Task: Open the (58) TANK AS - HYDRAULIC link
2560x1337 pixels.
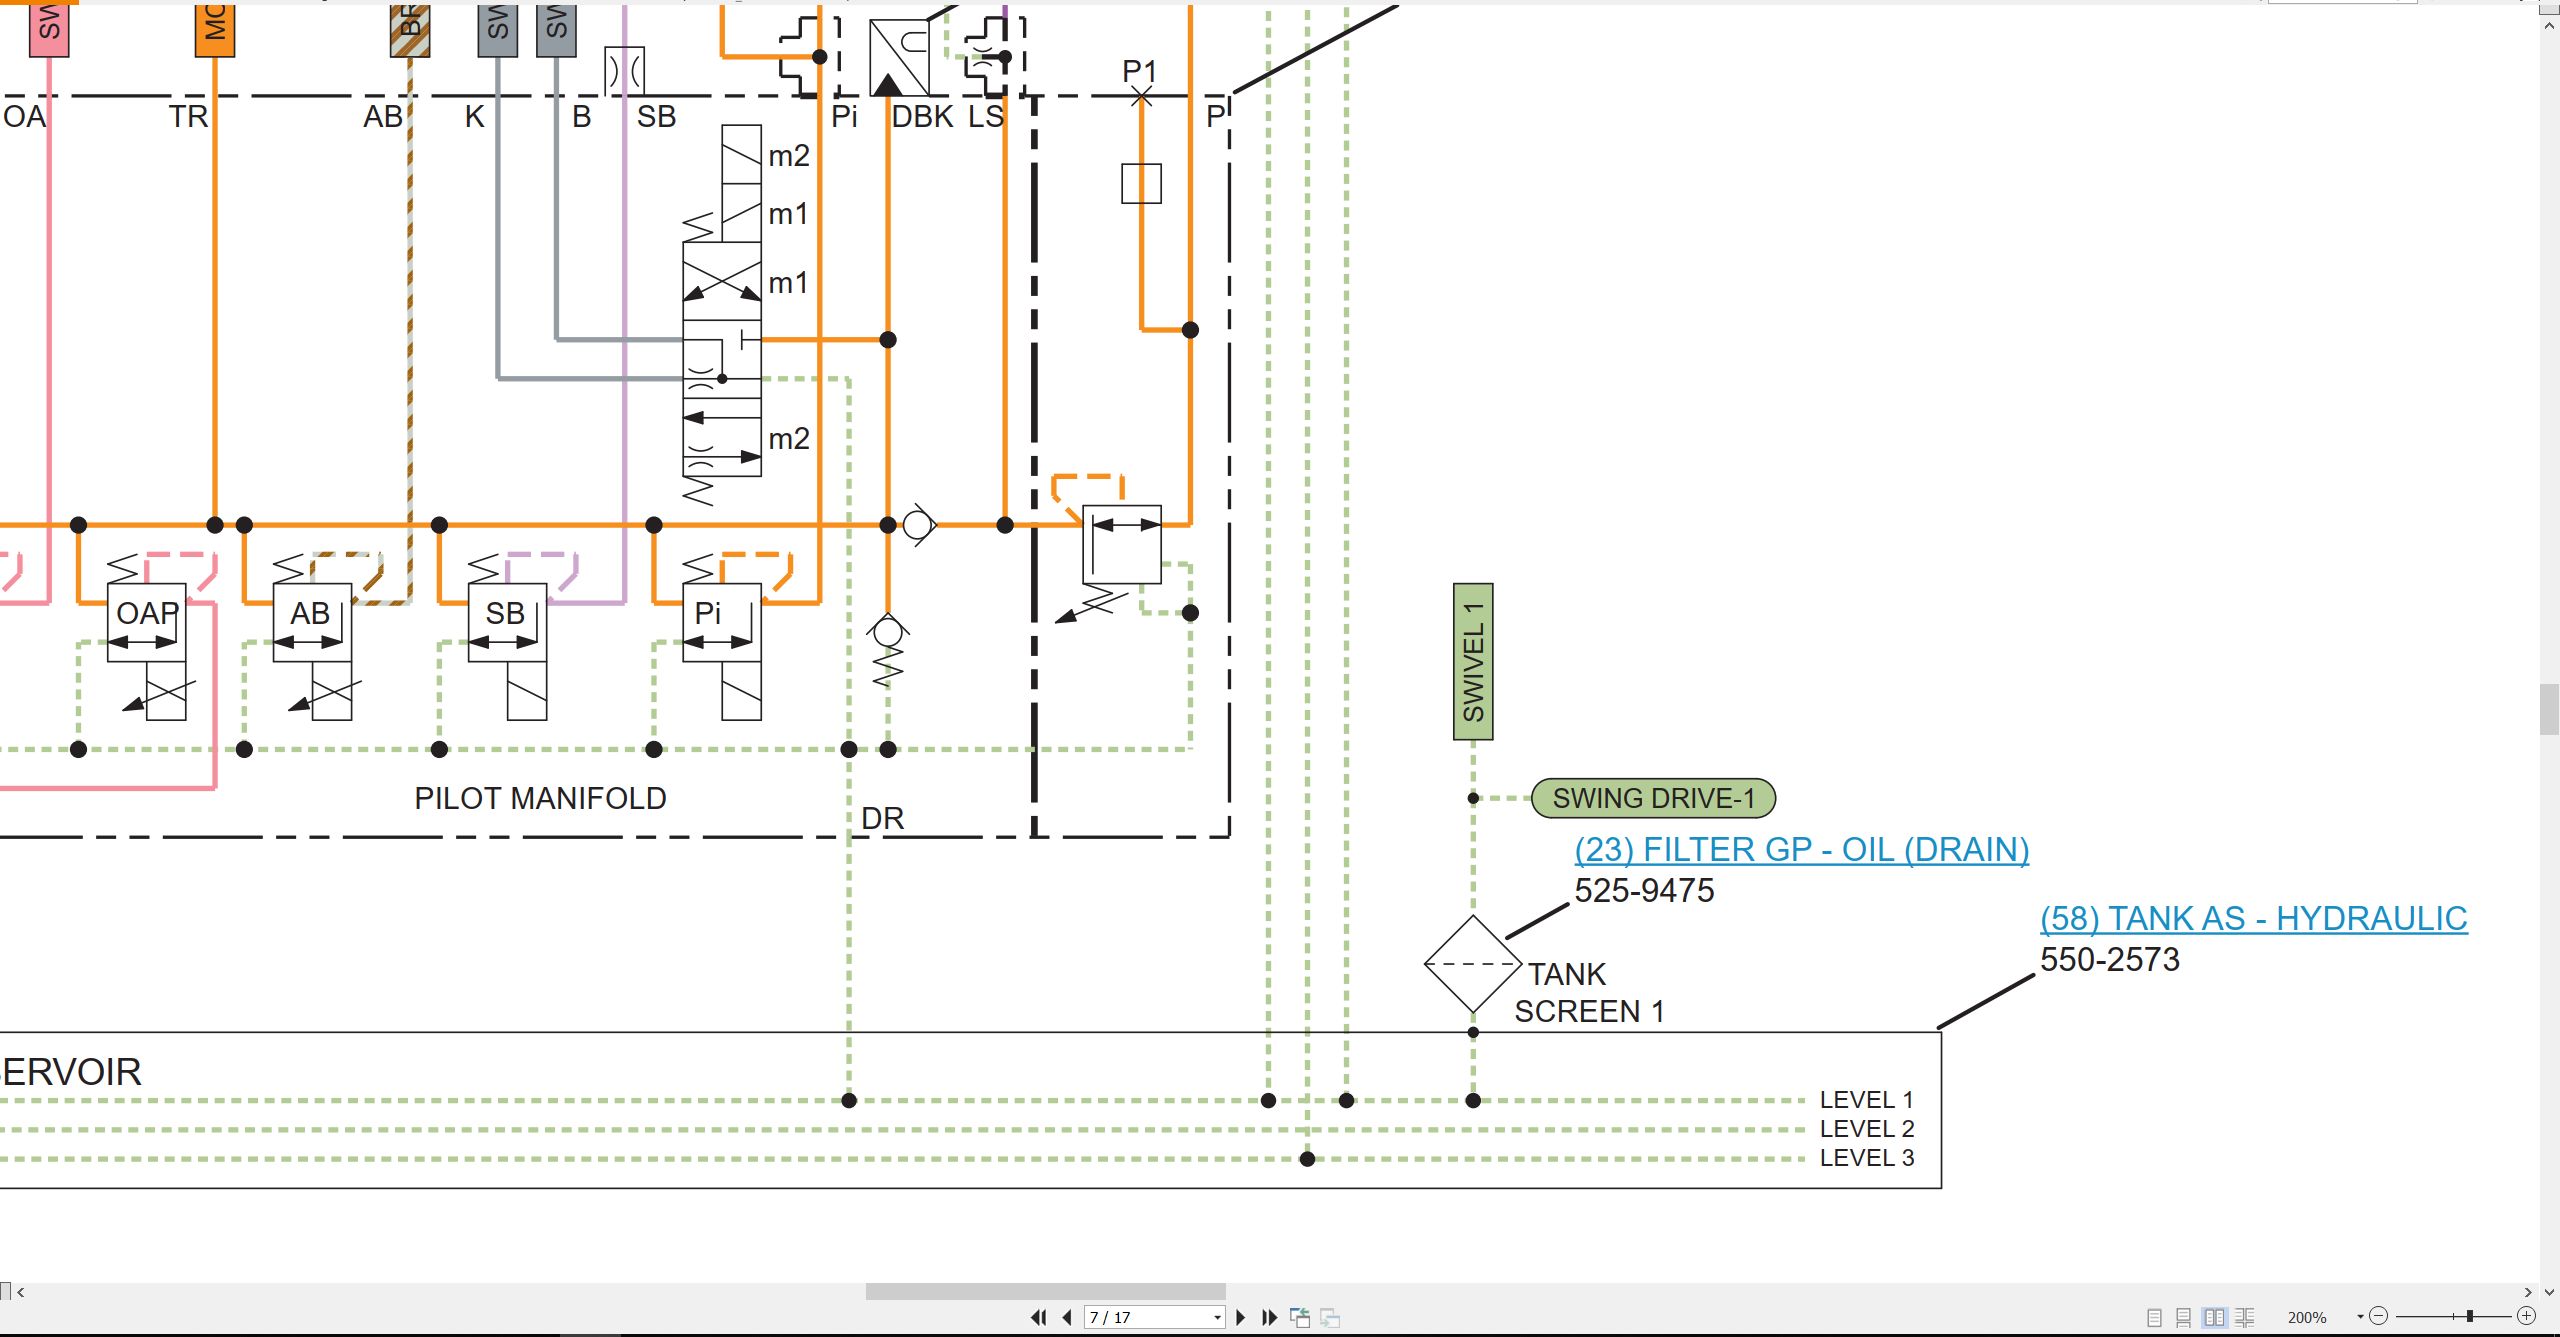Action: coord(2253,918)
